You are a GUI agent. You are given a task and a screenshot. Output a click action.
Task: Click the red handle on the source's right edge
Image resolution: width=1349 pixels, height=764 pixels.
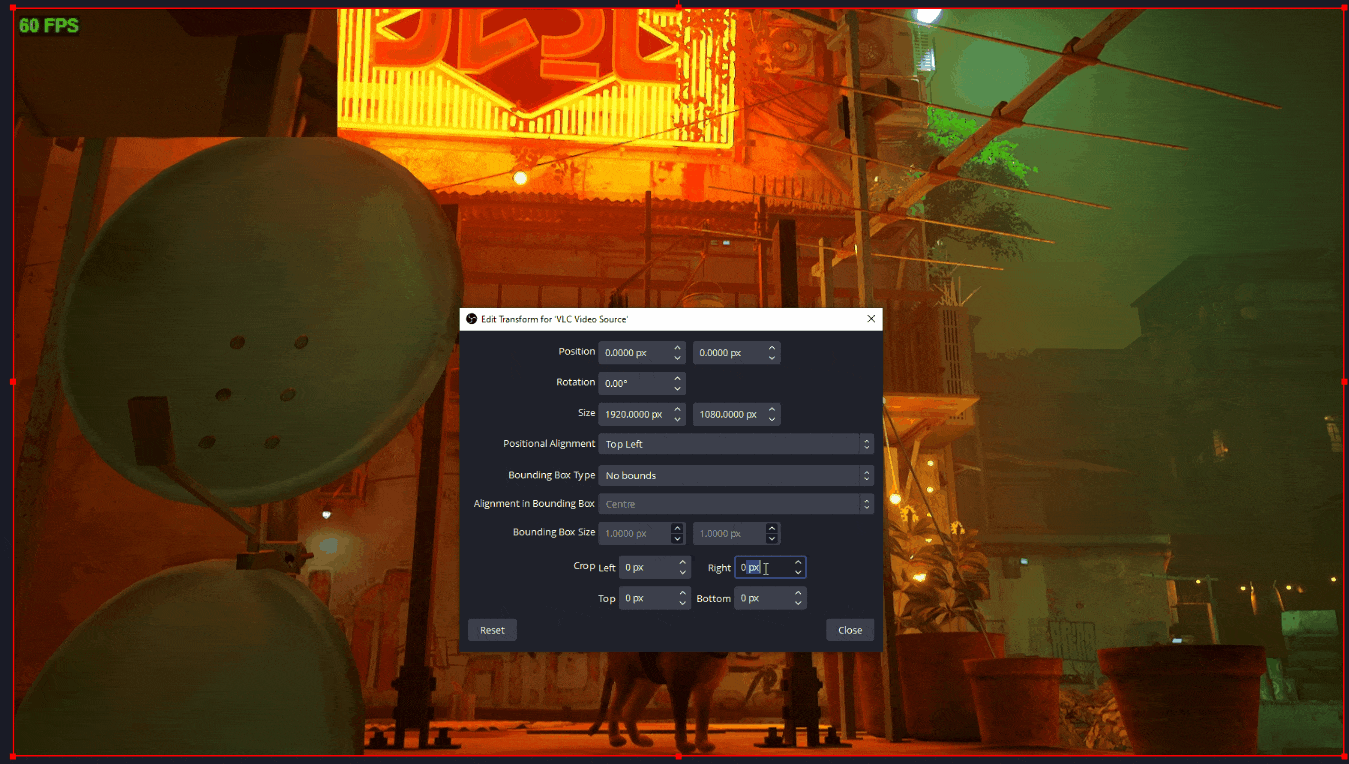(1344, 381)
